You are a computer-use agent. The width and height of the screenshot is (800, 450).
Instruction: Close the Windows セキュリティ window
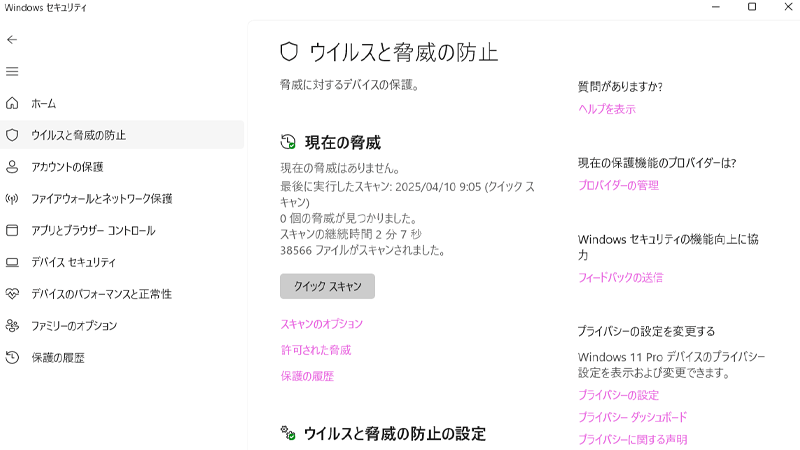[788, 7]
